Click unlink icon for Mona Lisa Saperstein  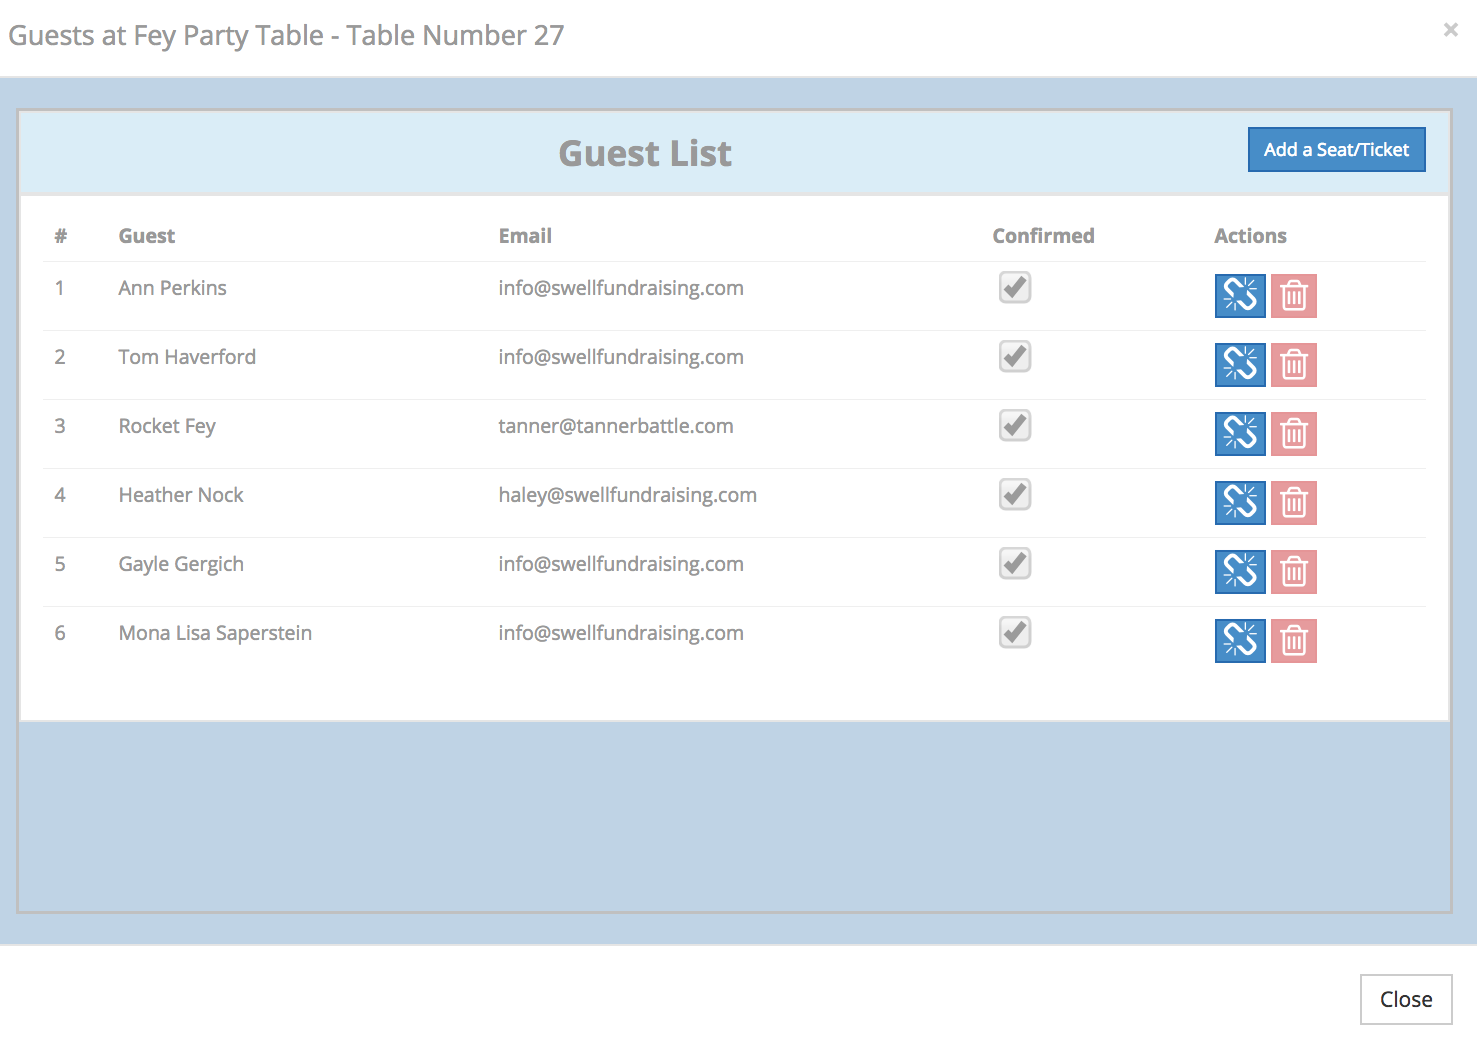pos(1239,641)
